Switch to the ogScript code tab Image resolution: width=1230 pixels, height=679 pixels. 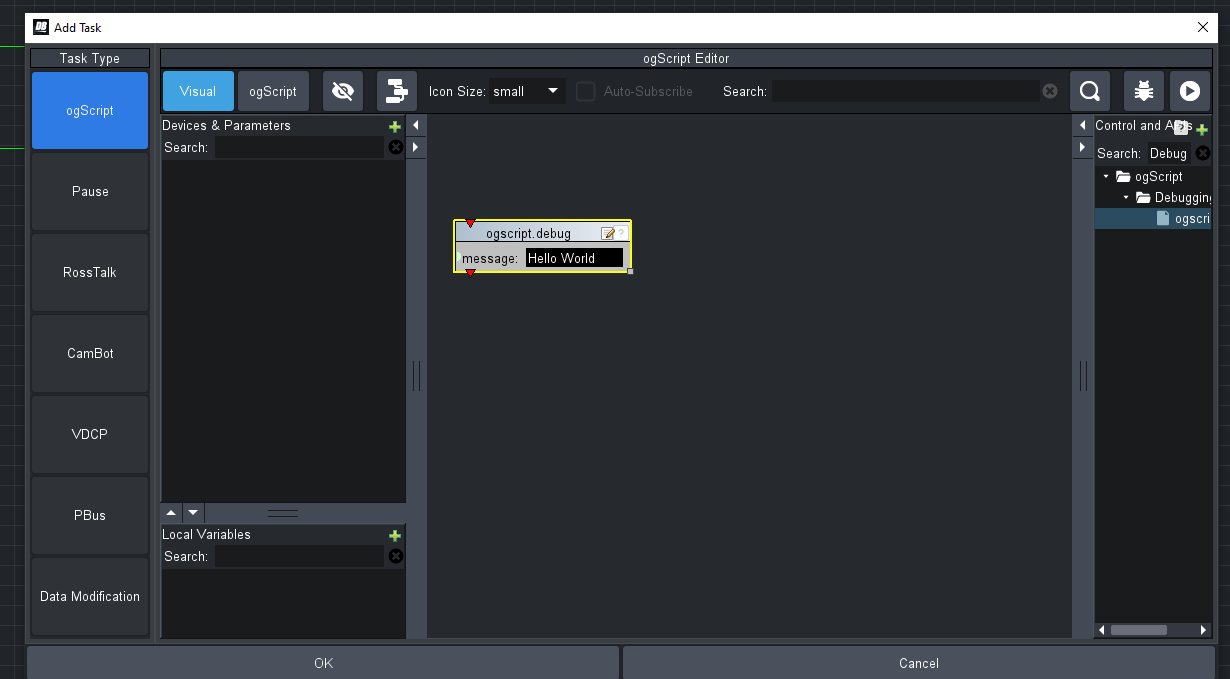[273, 91]
